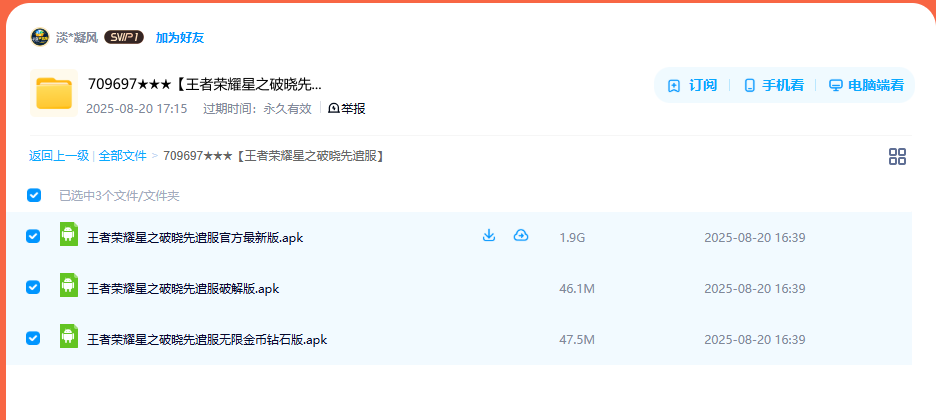Click the username 淡*凝风
The height and width of the screenshot is (420, 936).
tap(76, 38)
